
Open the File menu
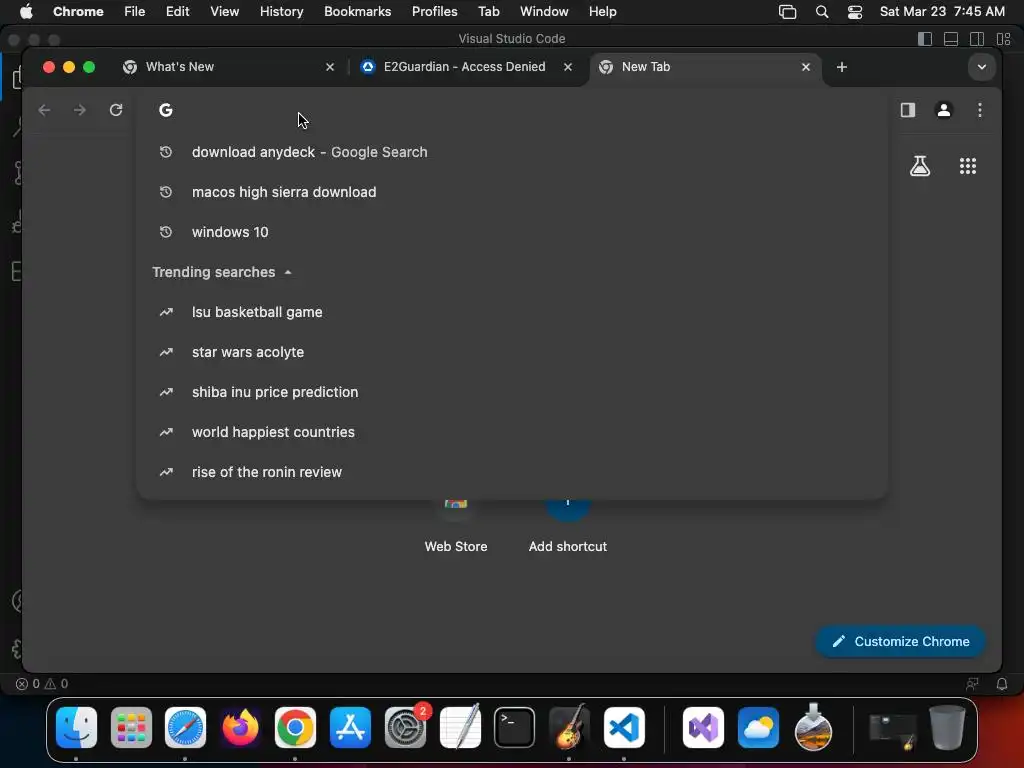click(x=135, y=12)
